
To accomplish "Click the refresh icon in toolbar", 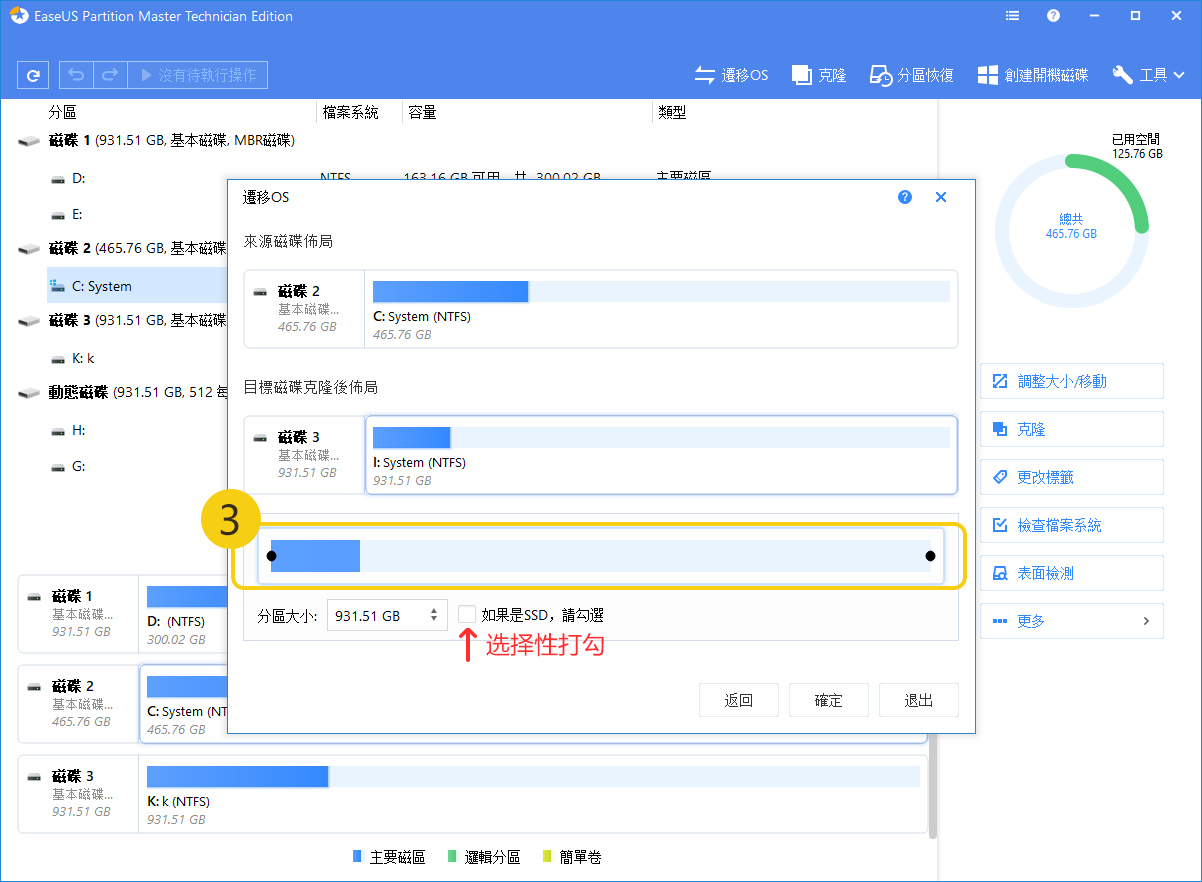I will point(34,75).
